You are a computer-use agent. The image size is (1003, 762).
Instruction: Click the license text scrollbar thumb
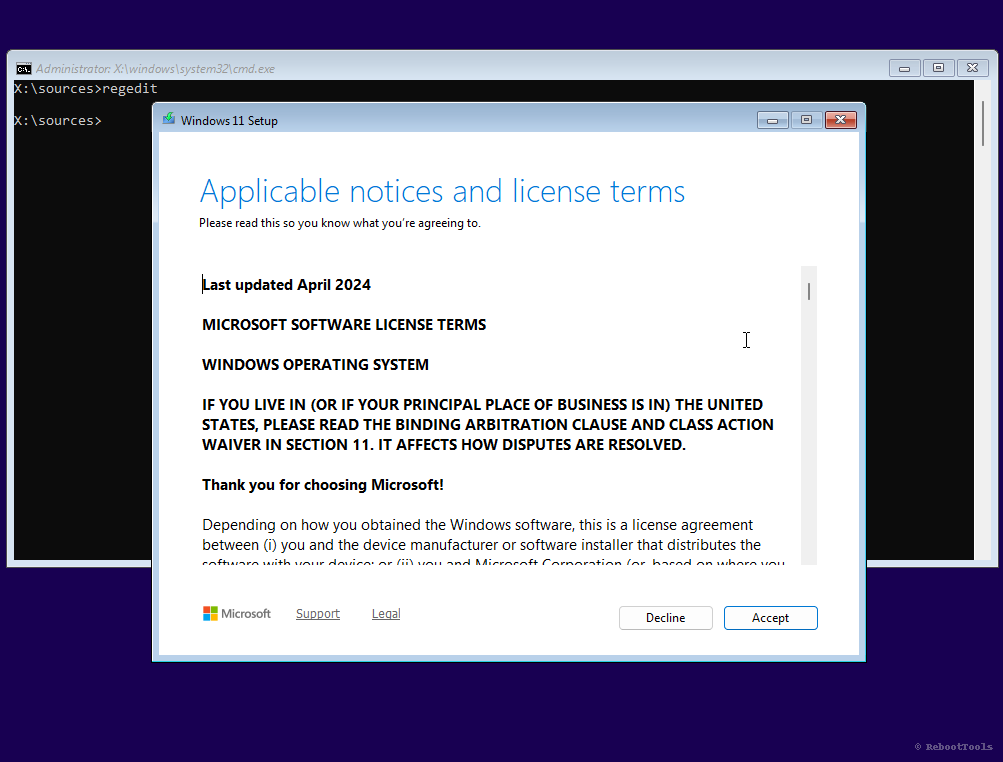[808, 290]
